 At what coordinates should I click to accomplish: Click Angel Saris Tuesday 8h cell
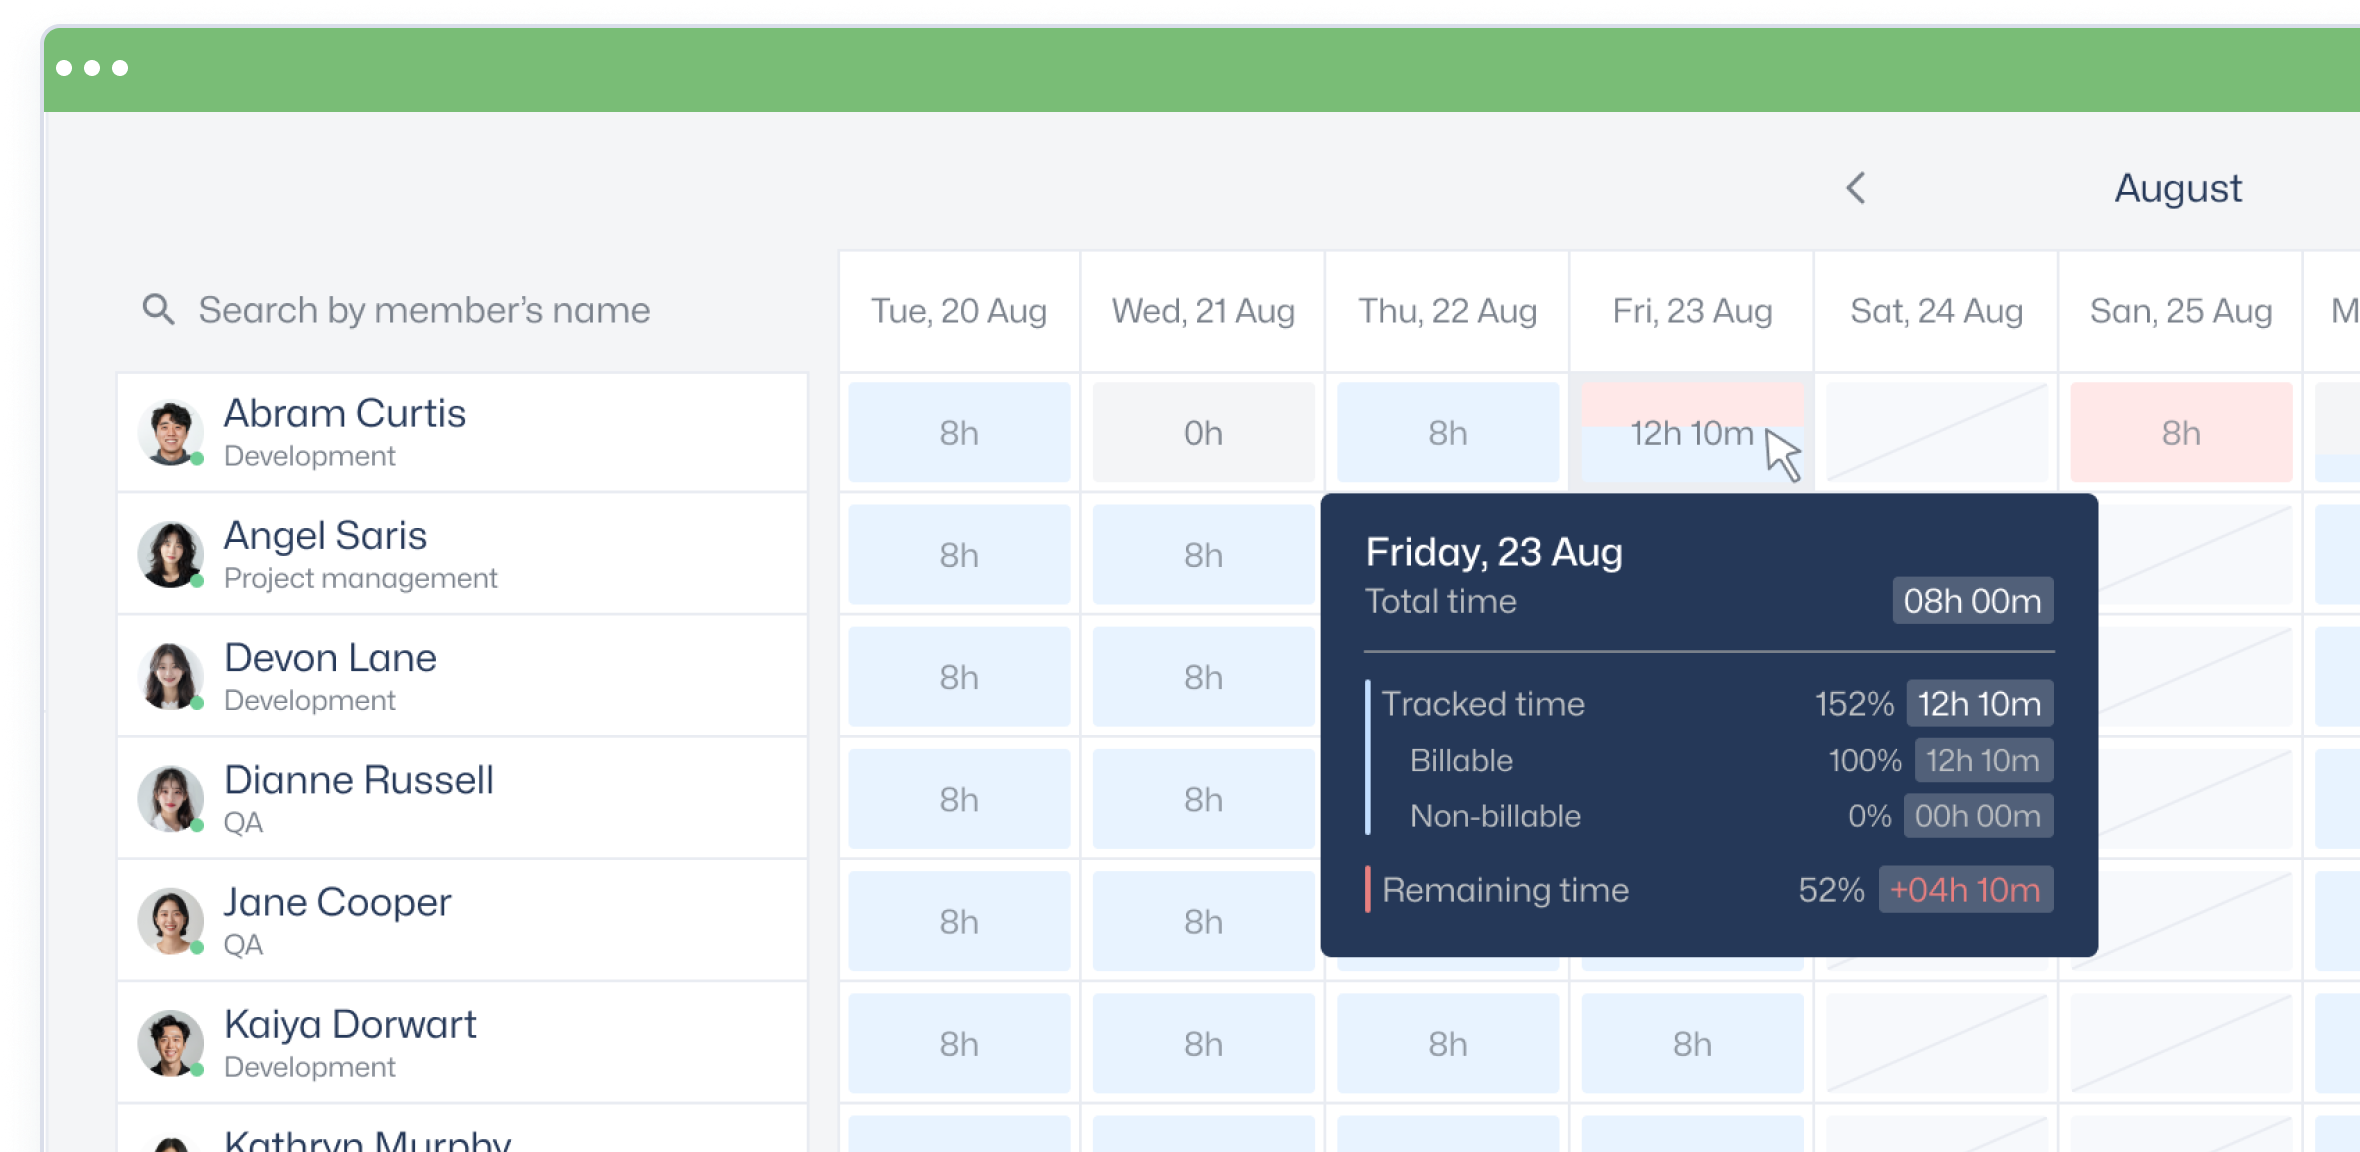[959, 555]
